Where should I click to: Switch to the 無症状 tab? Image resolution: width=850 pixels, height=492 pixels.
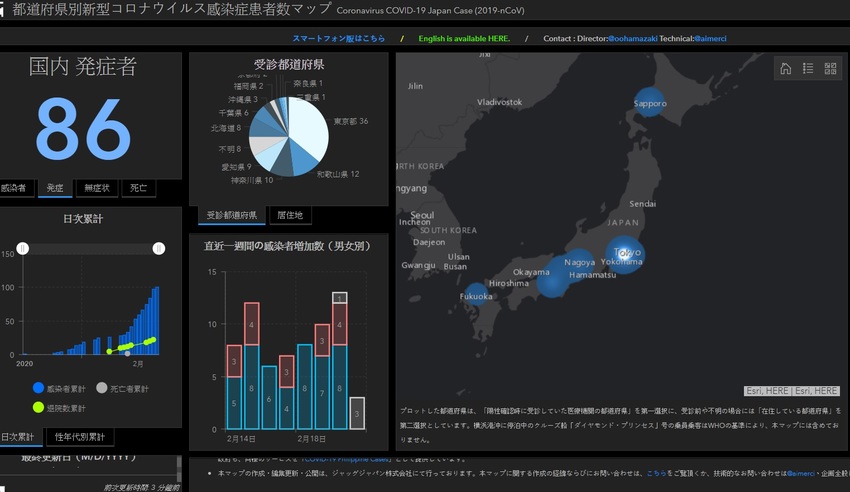point(97,188)
